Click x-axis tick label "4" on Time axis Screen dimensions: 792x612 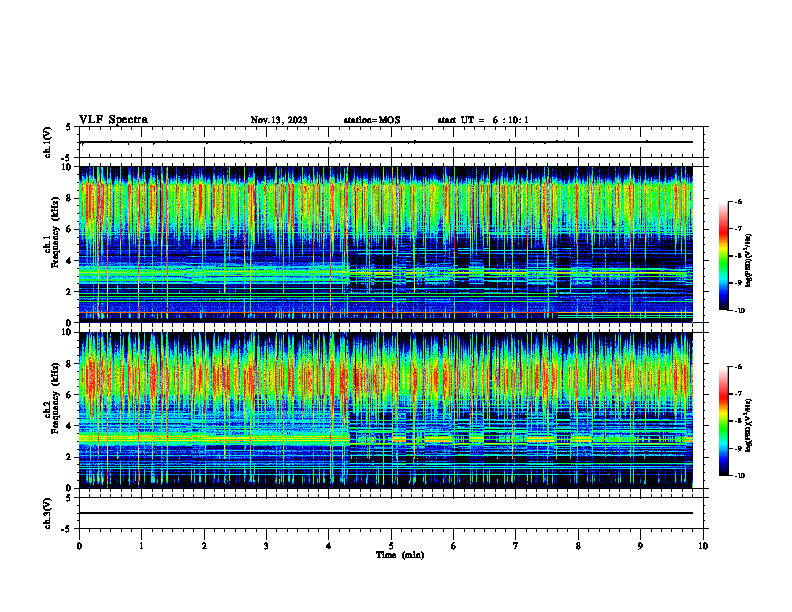(x=329, y=546)
